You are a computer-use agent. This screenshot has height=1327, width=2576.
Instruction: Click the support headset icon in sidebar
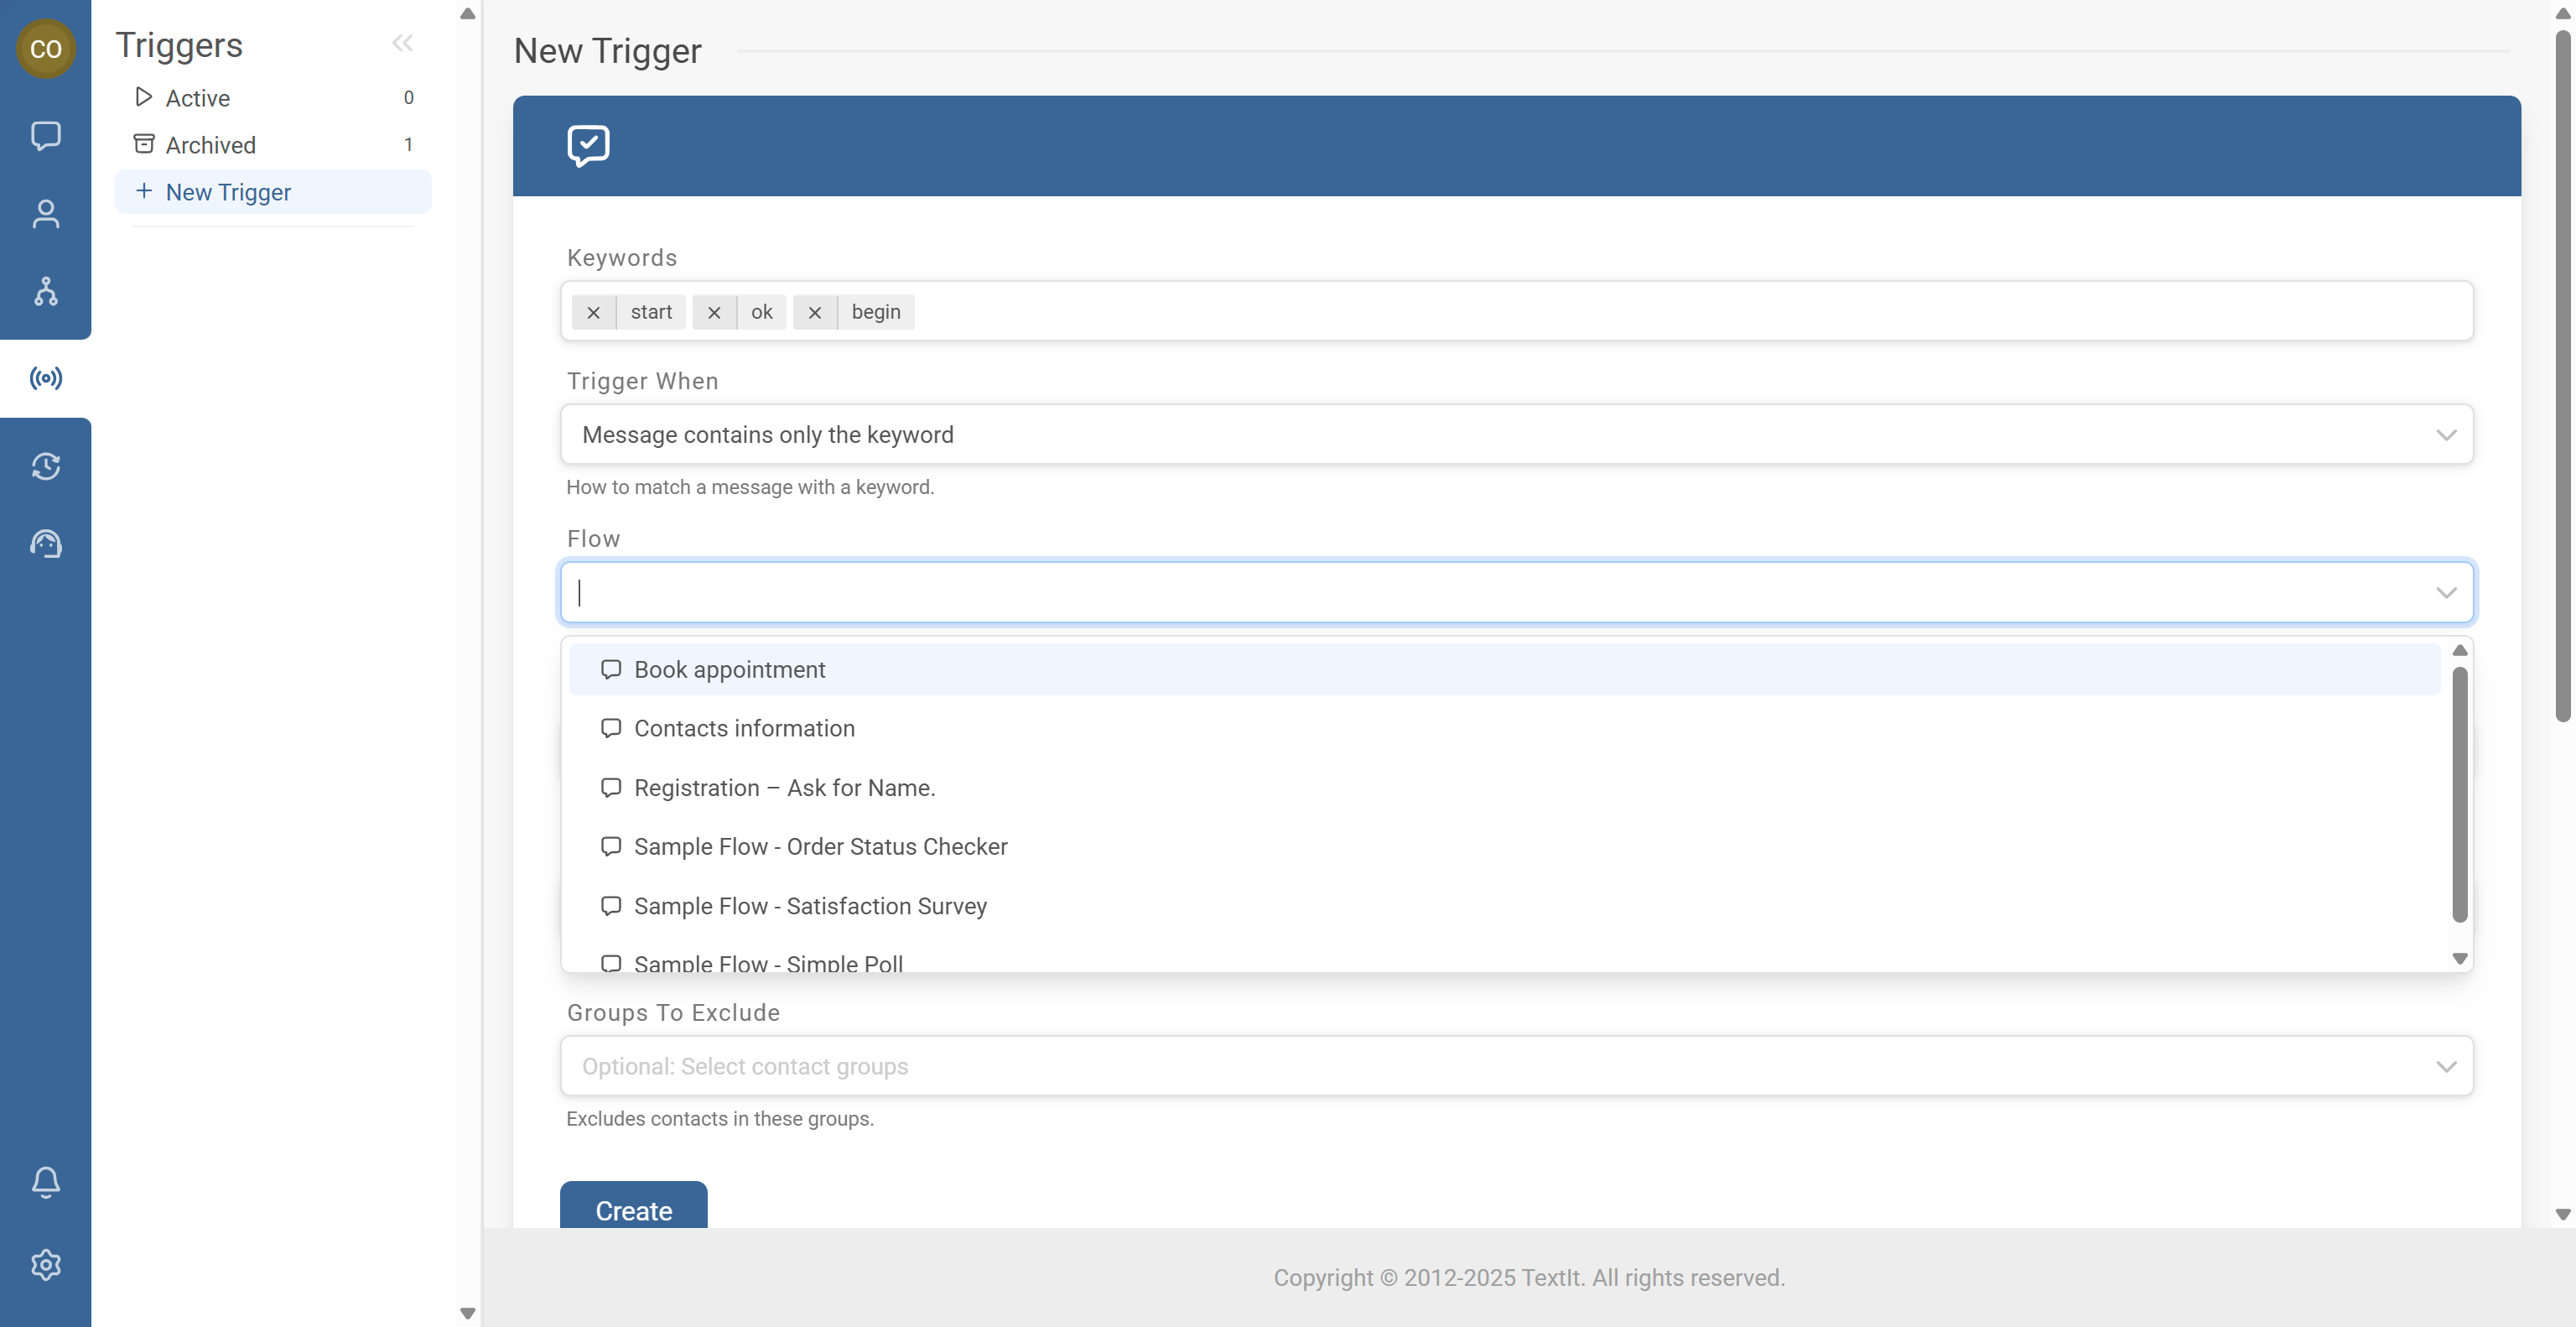coord(45,543)
